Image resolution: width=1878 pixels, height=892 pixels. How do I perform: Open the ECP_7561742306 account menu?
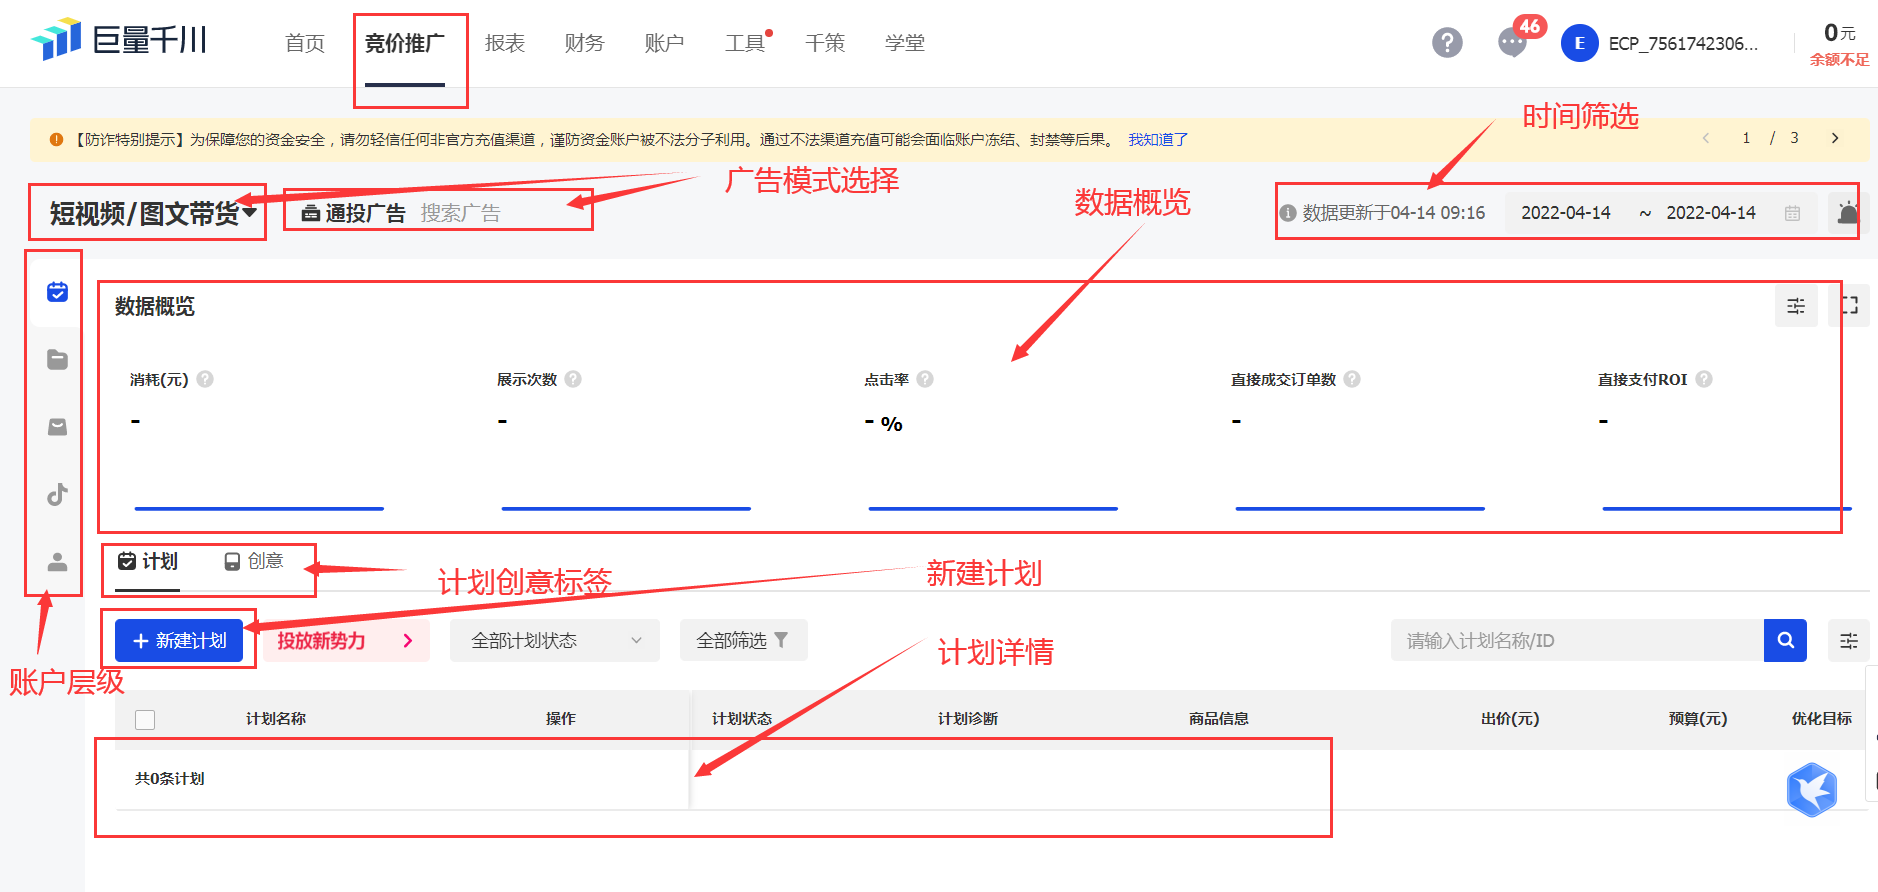click(x=1683, y=43)
